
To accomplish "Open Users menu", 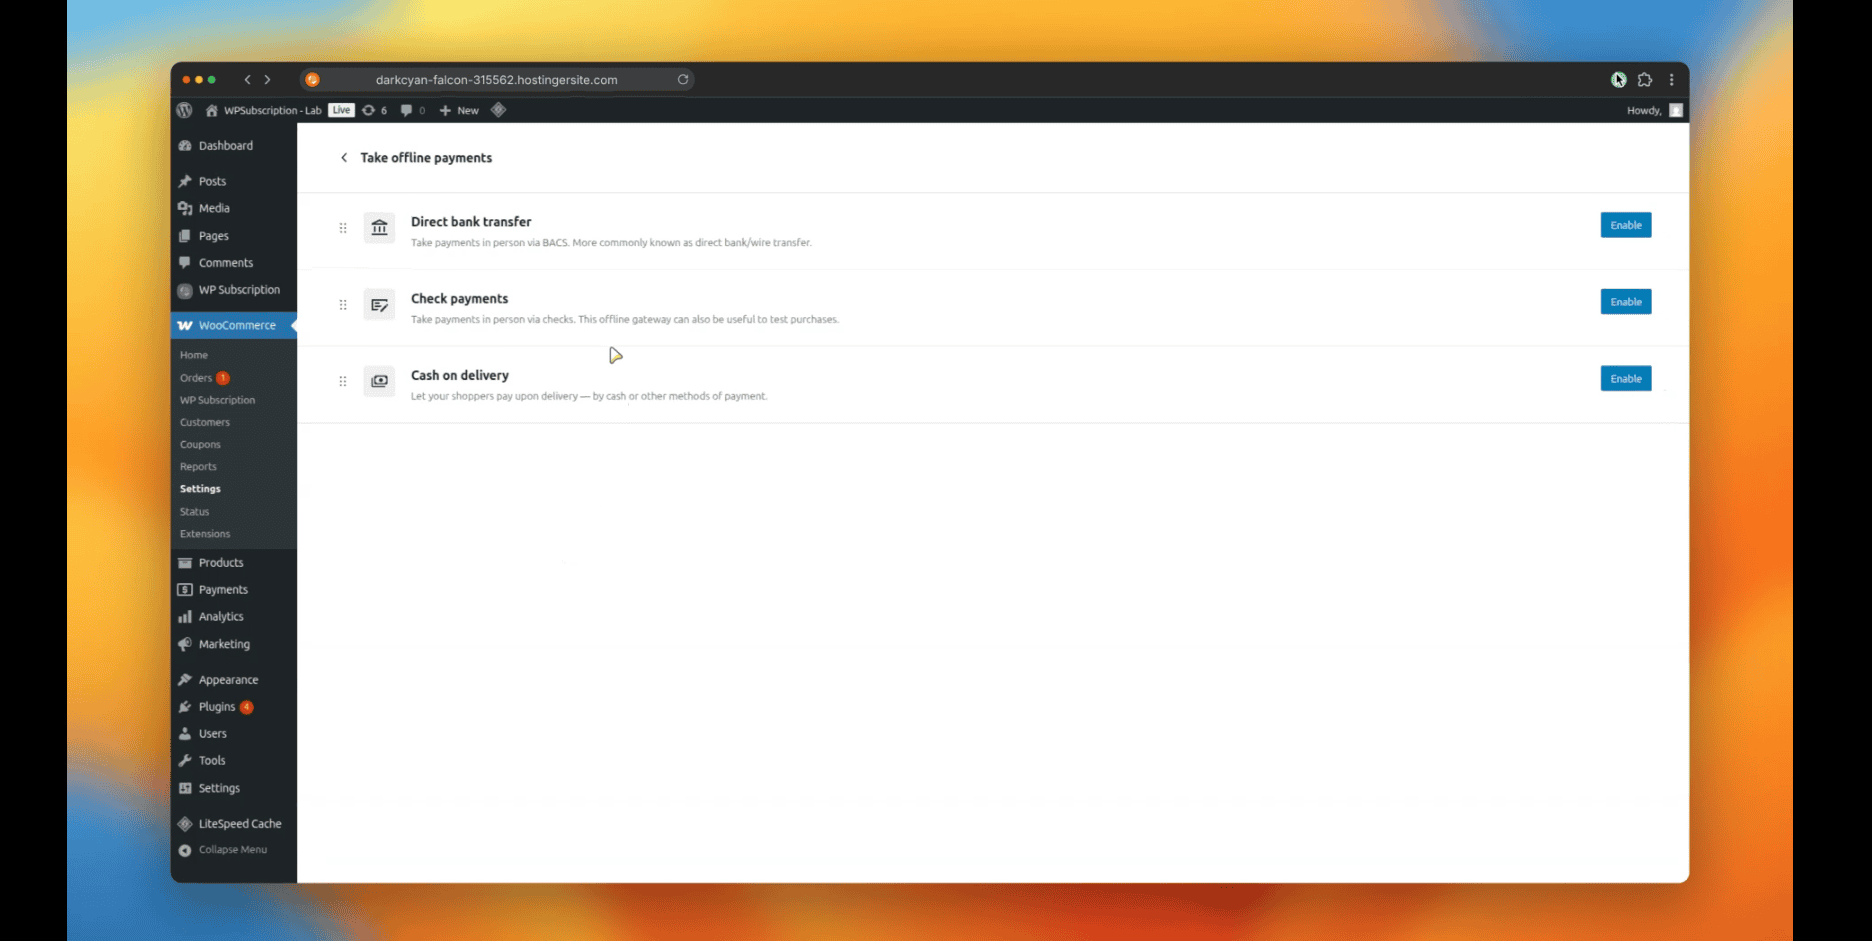I will pos(233,734).
